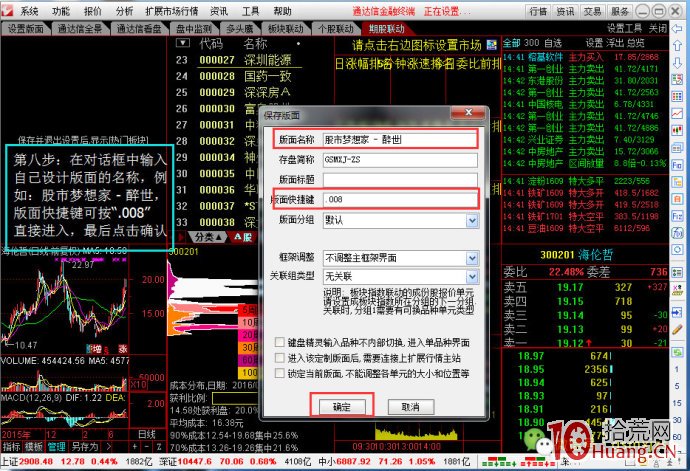Click the 管理 button below the chart
Viewport: 690px width, 471px height.
56,447
